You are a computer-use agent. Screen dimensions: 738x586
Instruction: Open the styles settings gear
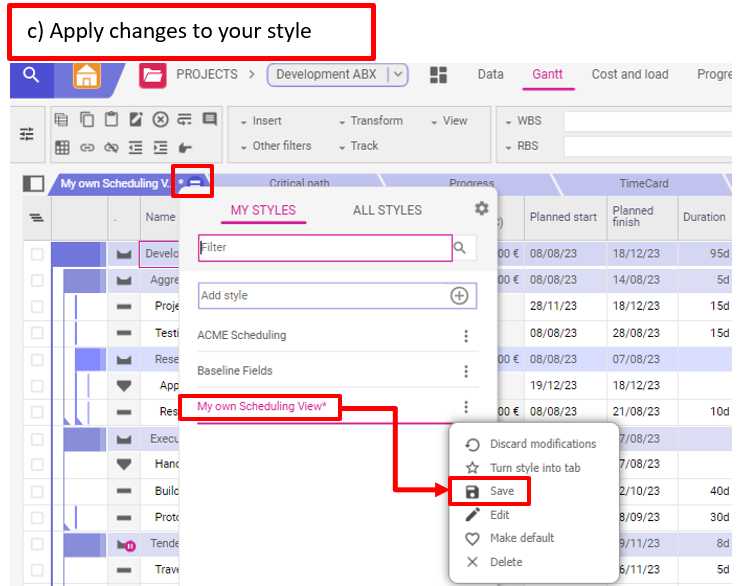pyautogui.click(x=481, y=208)
